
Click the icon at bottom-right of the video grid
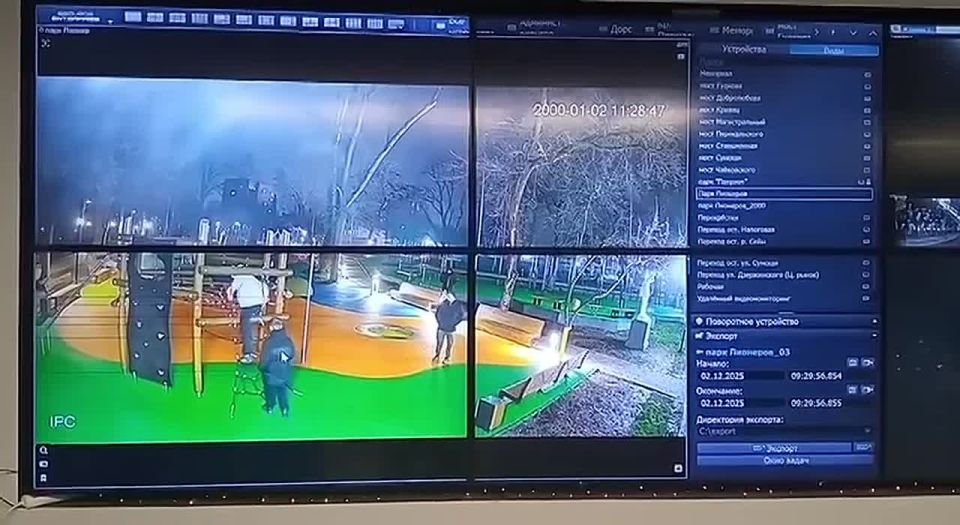[x=680, y=468]
